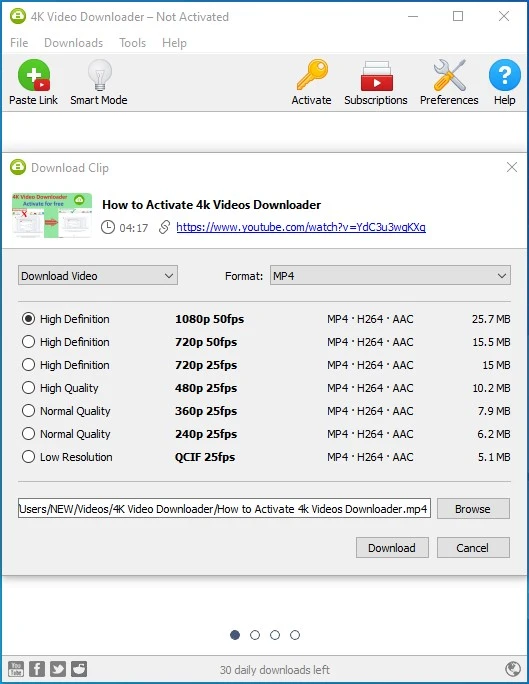
Task: Open the Downloads menu
Action: (x=74, y=43)
